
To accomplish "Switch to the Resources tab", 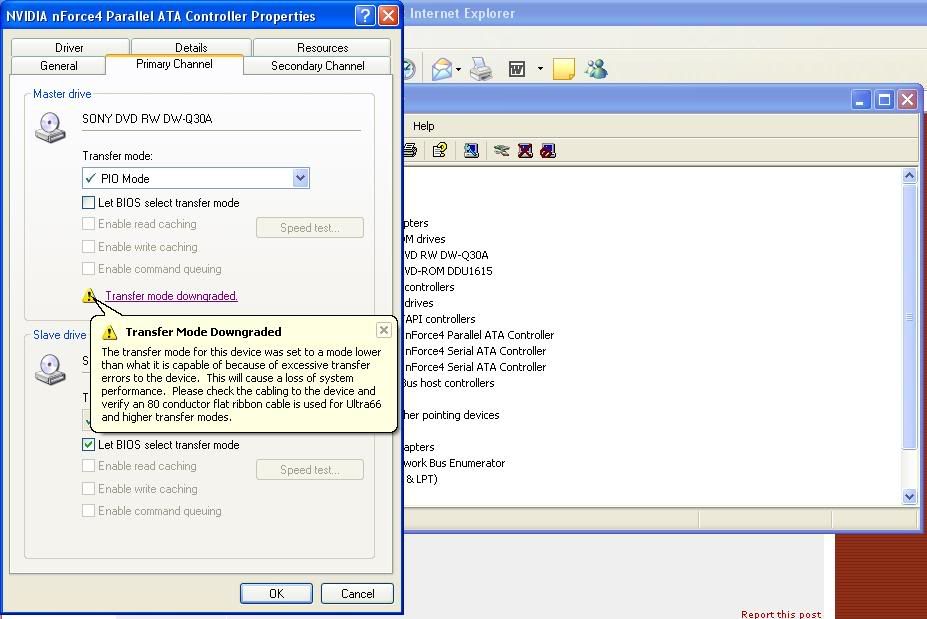I will click(x=322, y=47).
